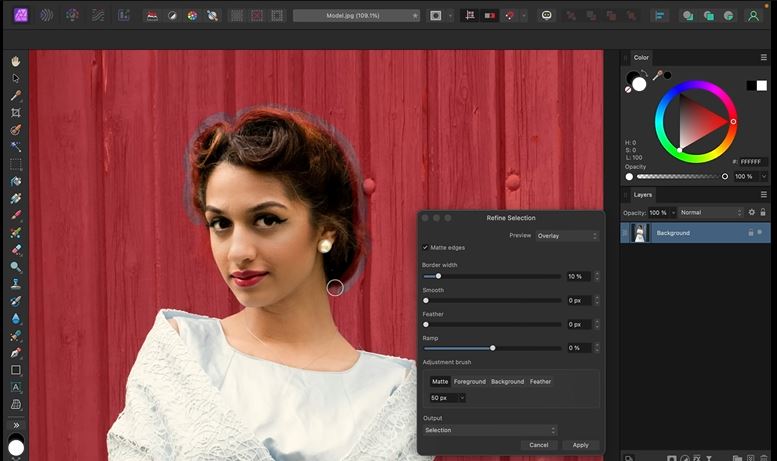Choose the Feather adjustment brush mode
Viewport: 777px width, 461px height.
(x=540, y=381)
